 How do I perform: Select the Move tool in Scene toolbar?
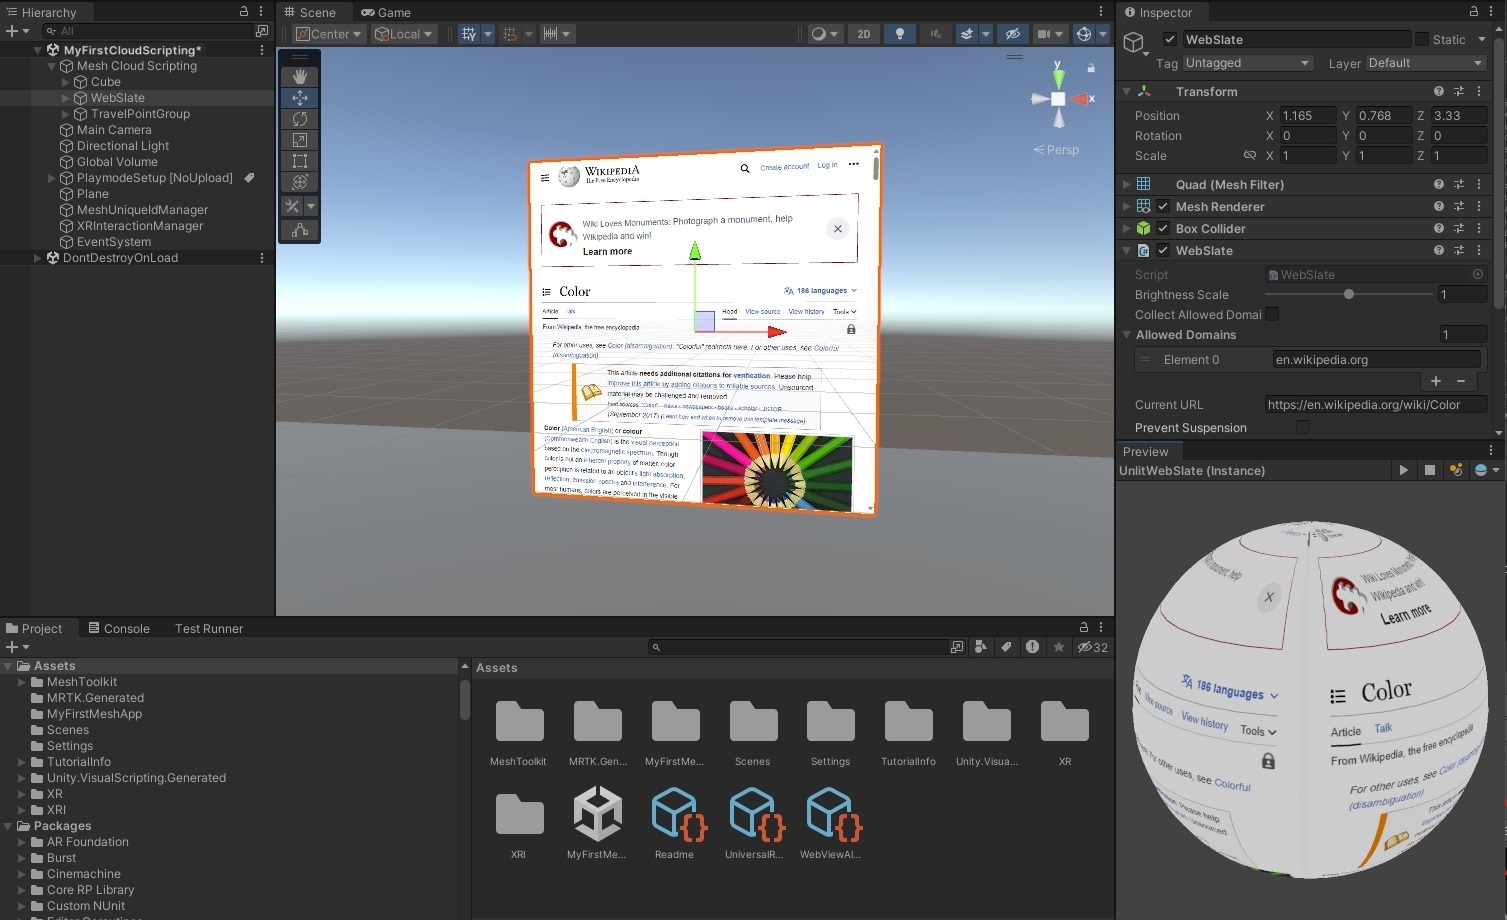coord(300,98)
